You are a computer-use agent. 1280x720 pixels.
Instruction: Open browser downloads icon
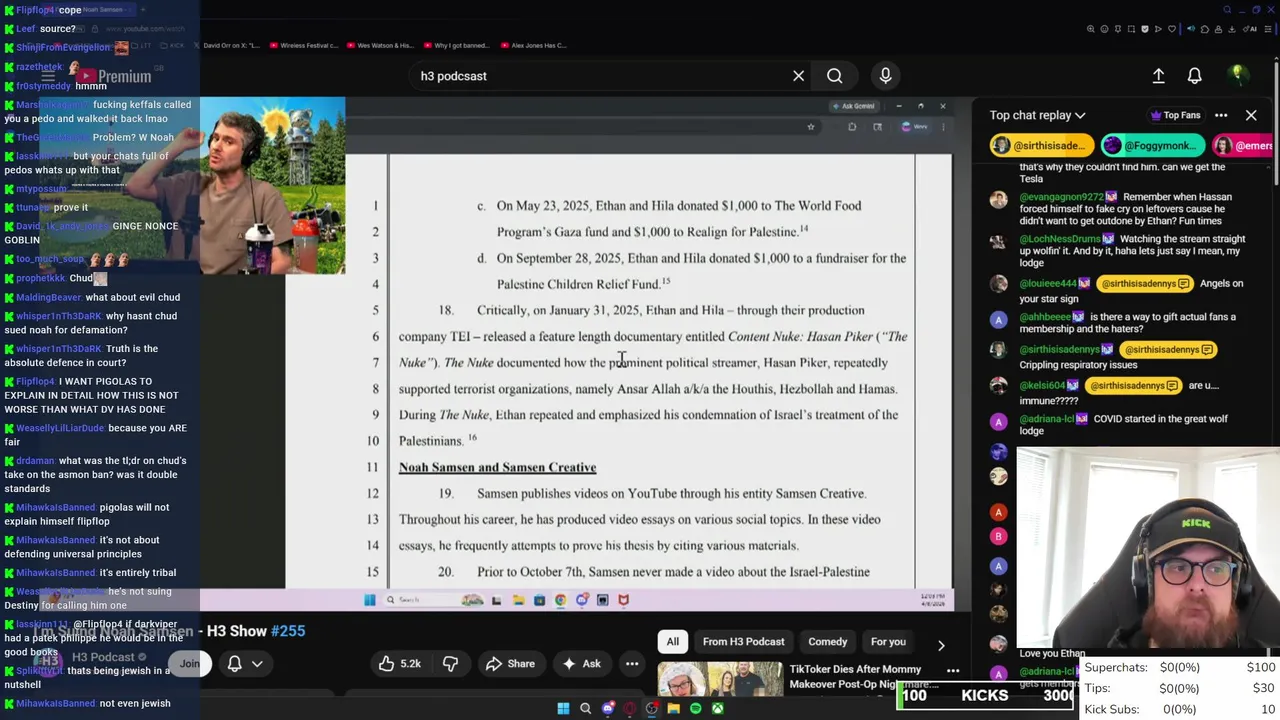click(1232, 29)
